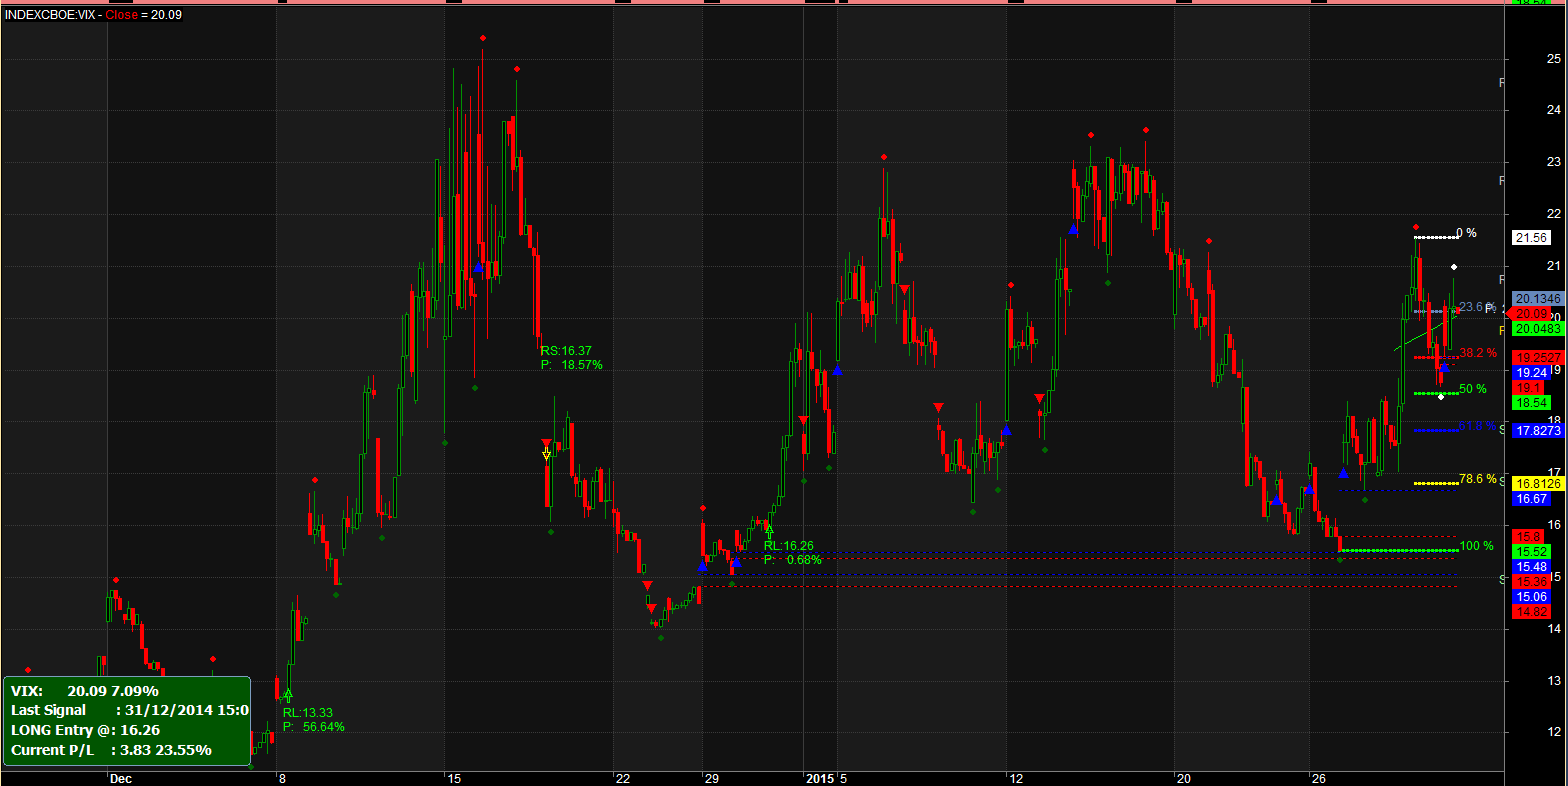Click the Current P/L 3.83 23.55% line
The width and height of the screenshot is (1568, 786).
pyautogui.click(x=111, y=749)
